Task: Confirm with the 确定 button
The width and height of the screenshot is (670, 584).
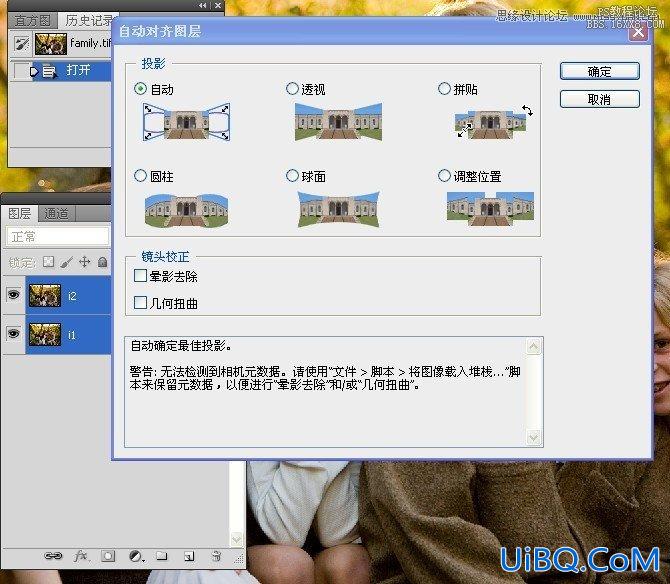Action: tap(599, 71)
